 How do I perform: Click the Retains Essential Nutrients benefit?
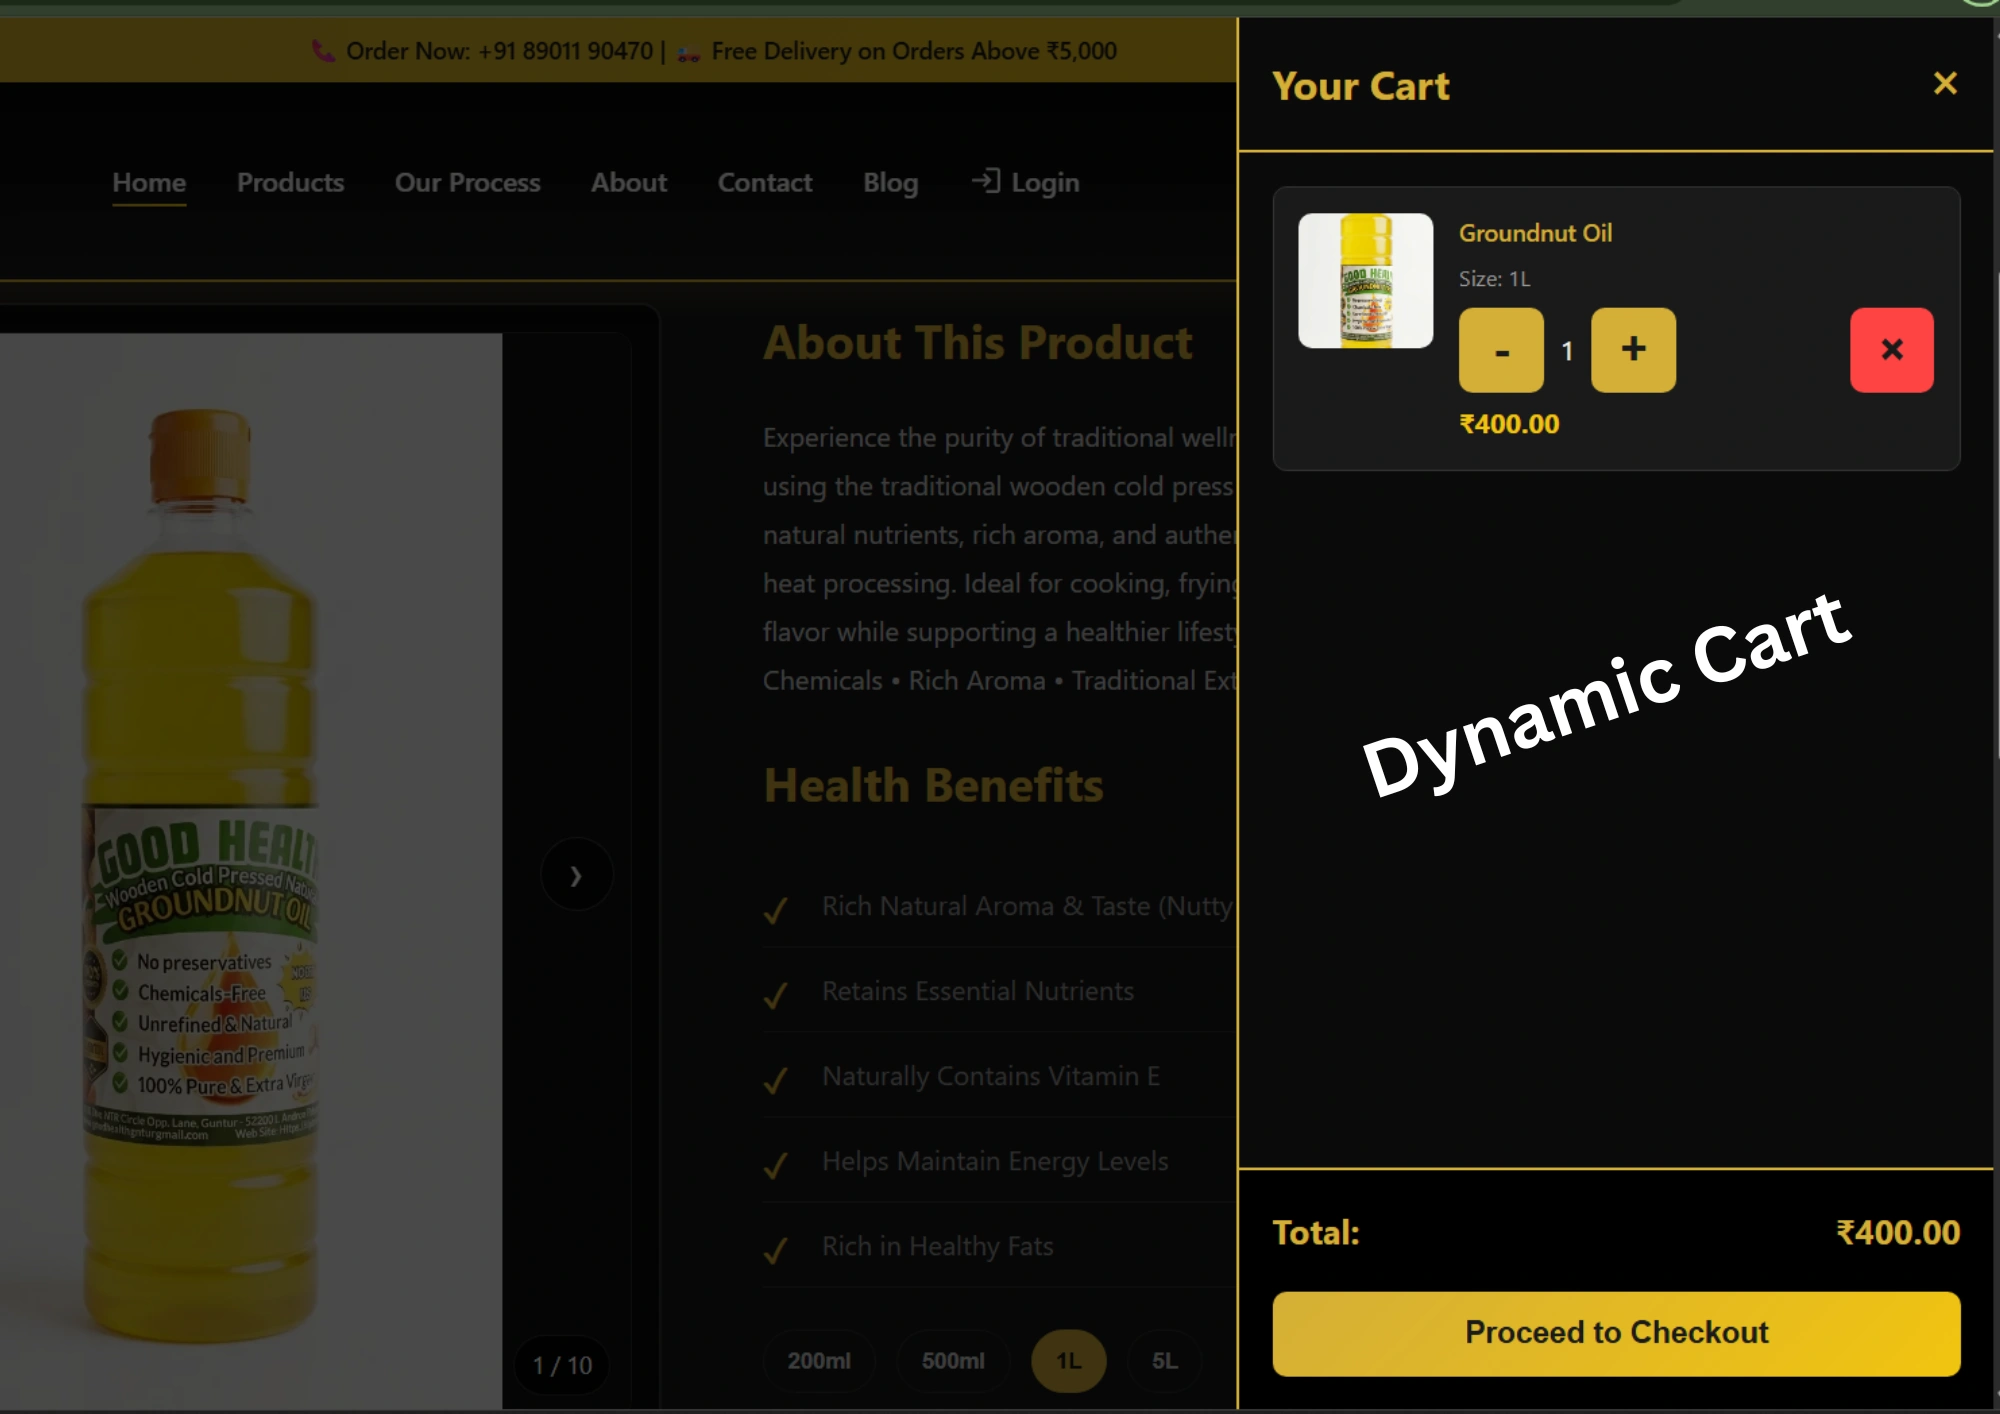pos(977,991)
